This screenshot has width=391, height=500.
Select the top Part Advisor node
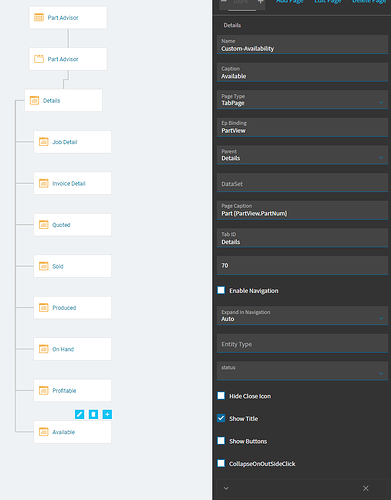click(x=68, y=18)
